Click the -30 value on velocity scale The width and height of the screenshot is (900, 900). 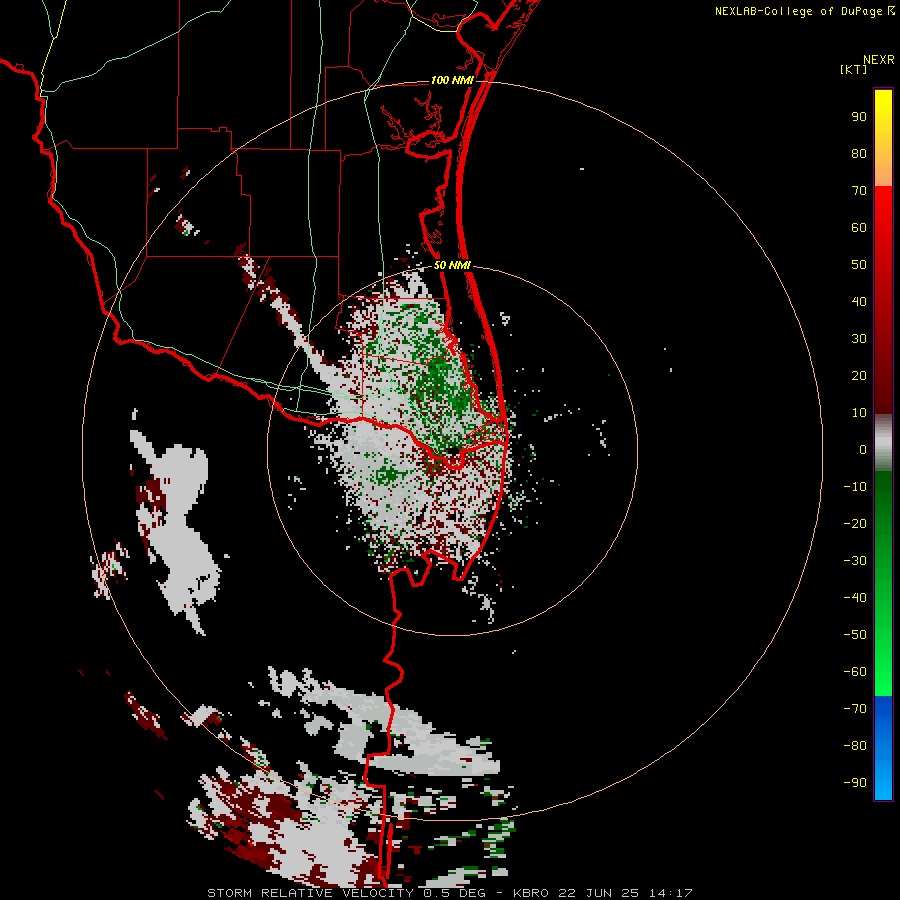(855, 561)
